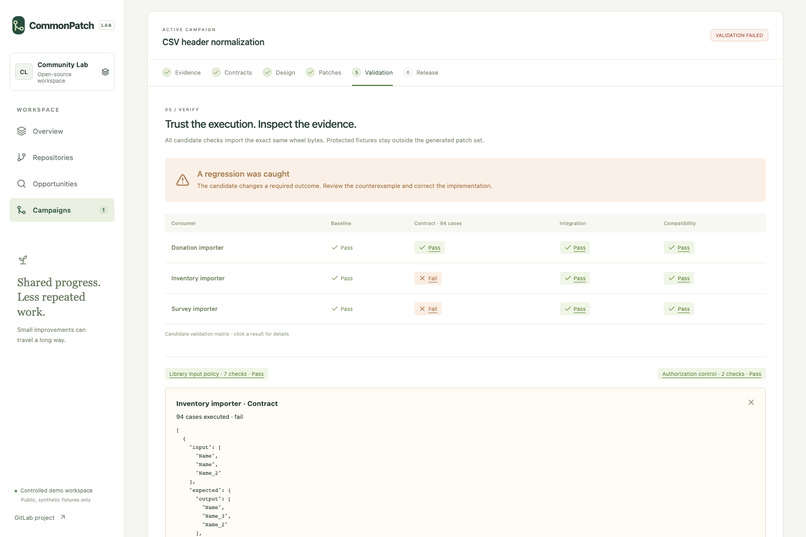Screen dimensions: 806x537
Task: Click the 'CSV header normalization' campaign title
Action: click(213, 42)
